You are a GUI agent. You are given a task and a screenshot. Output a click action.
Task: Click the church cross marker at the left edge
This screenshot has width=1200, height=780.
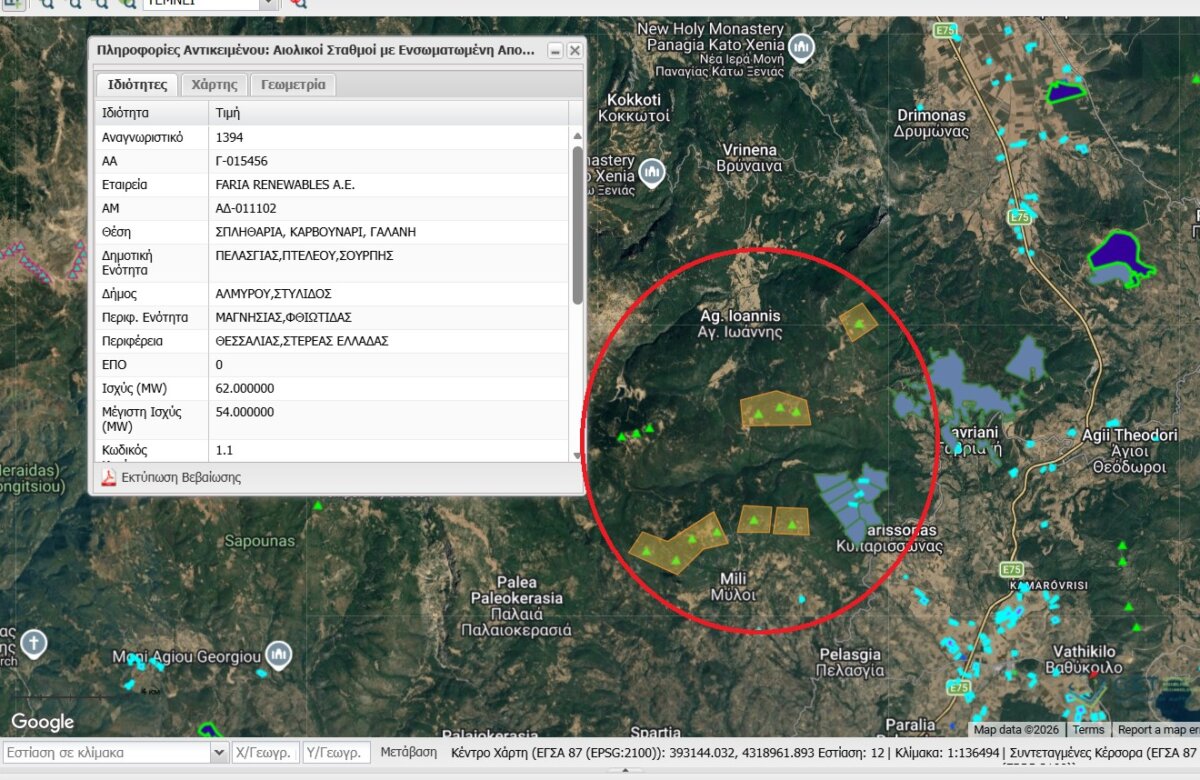[34, 643]
